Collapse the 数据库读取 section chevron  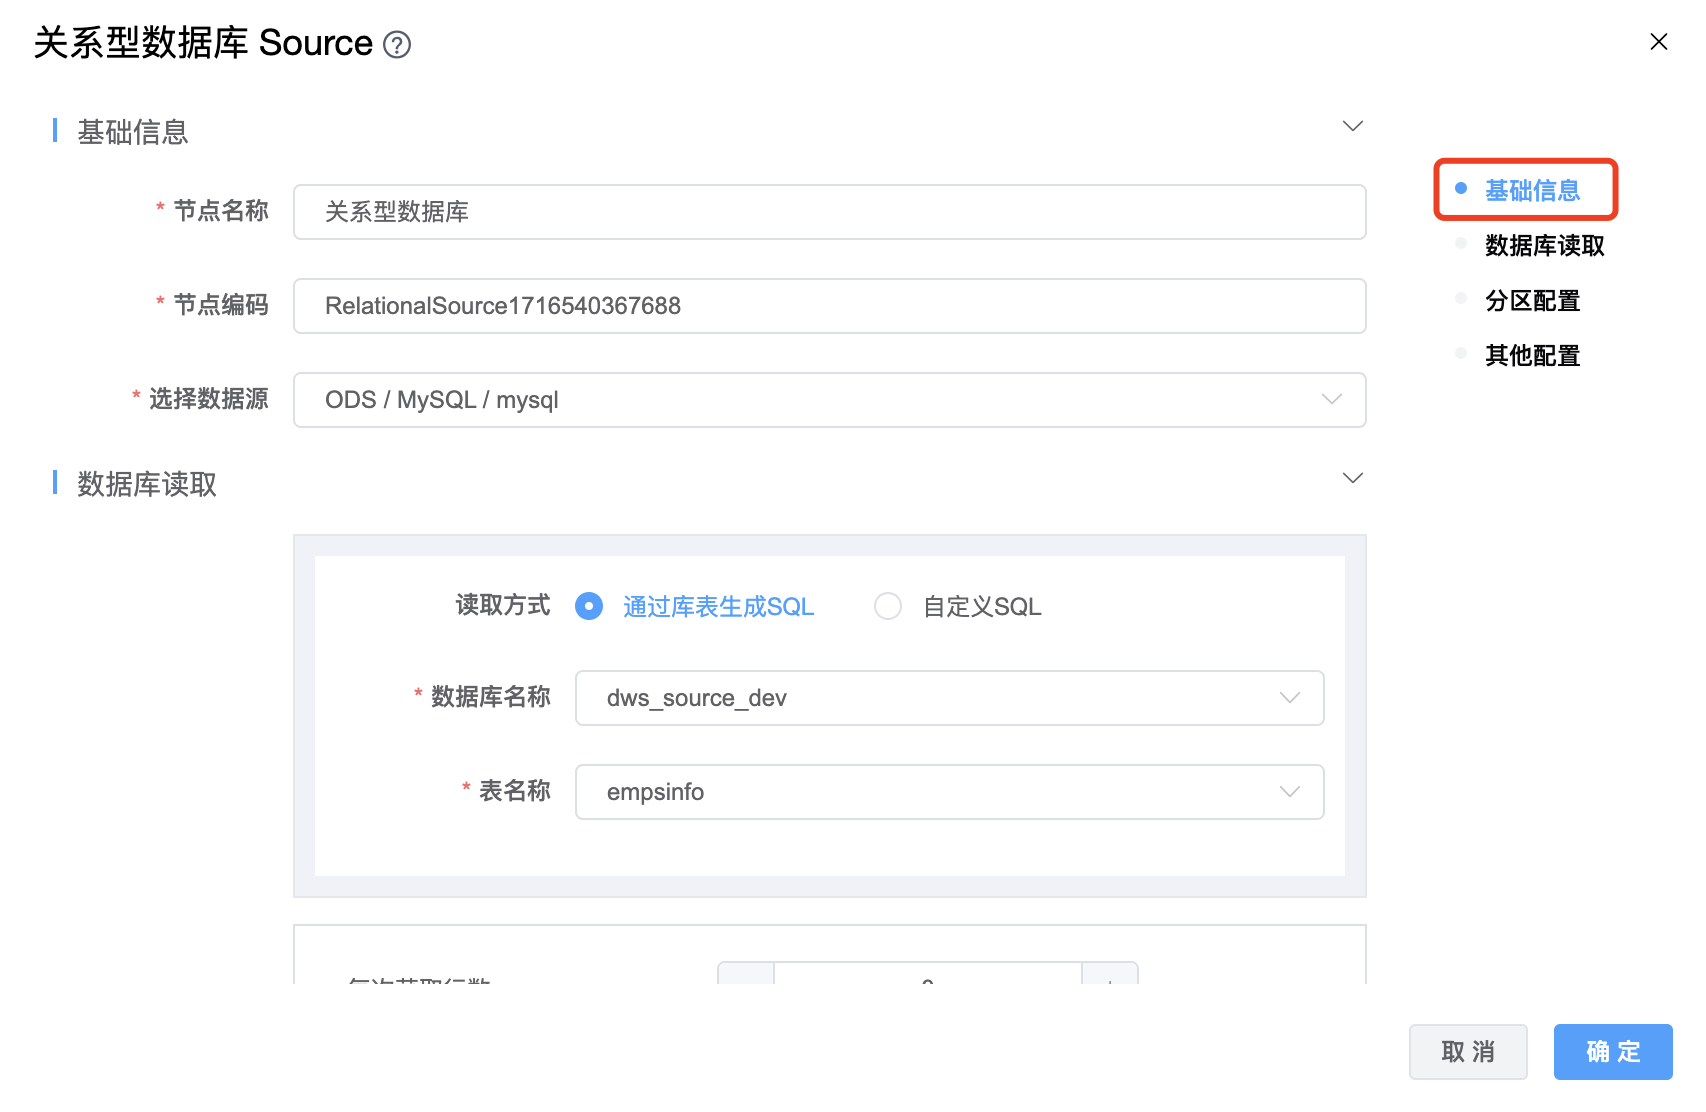tap(1352, 478)
